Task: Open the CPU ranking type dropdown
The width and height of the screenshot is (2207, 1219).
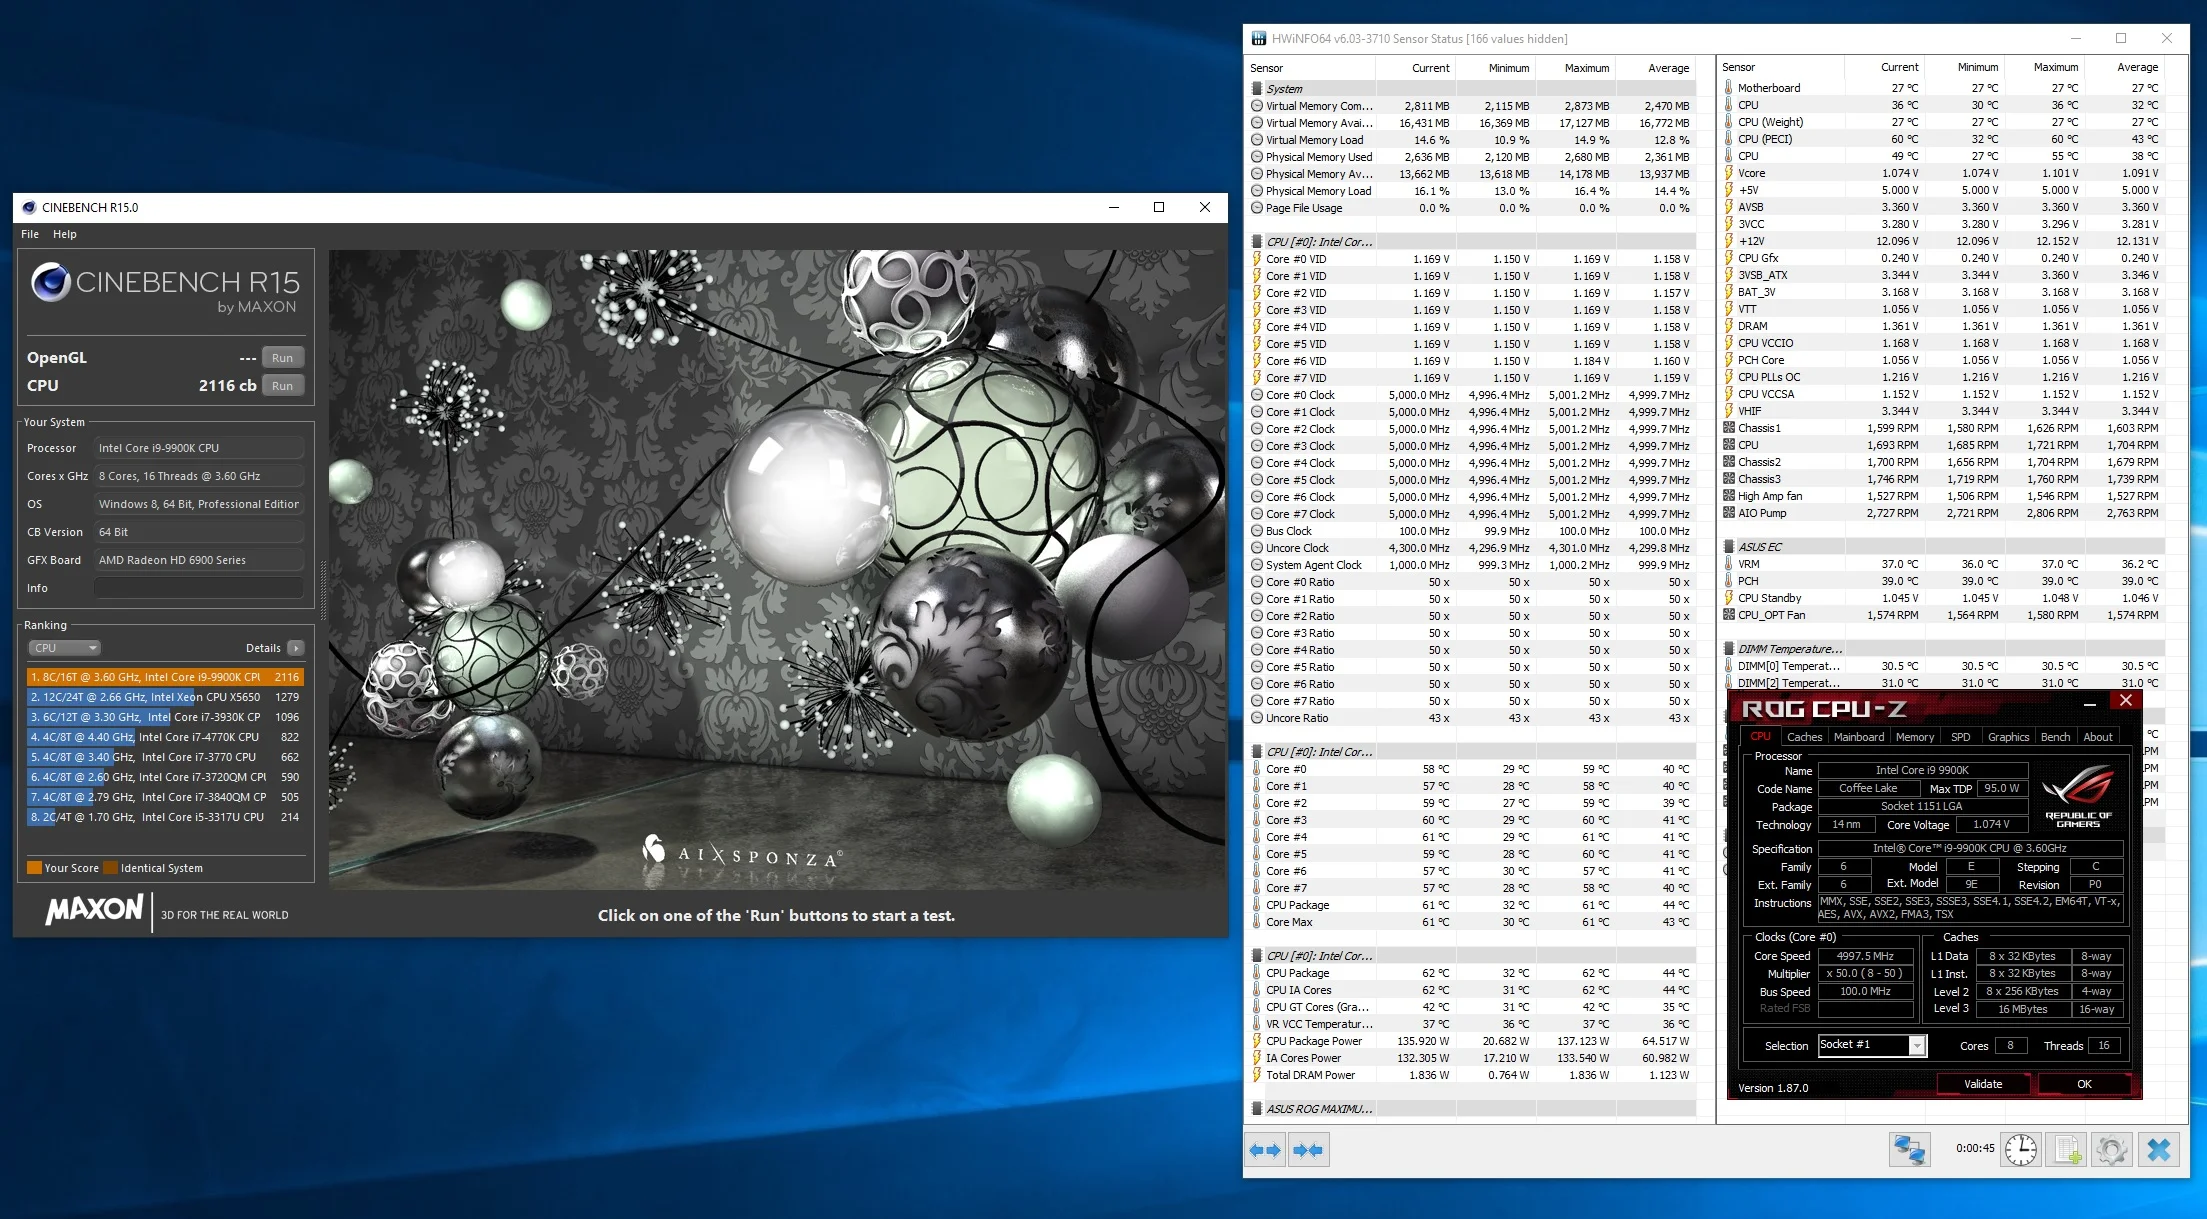Action: point(64,648)
